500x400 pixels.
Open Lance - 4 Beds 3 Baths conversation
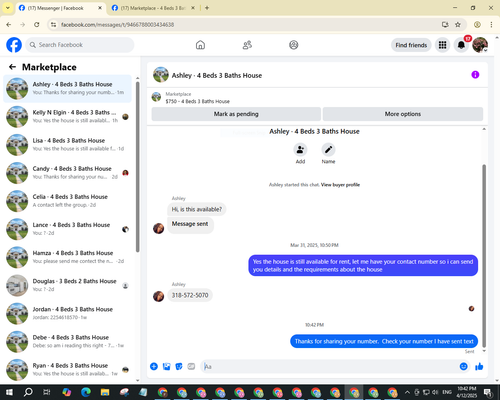coord(67,229)
